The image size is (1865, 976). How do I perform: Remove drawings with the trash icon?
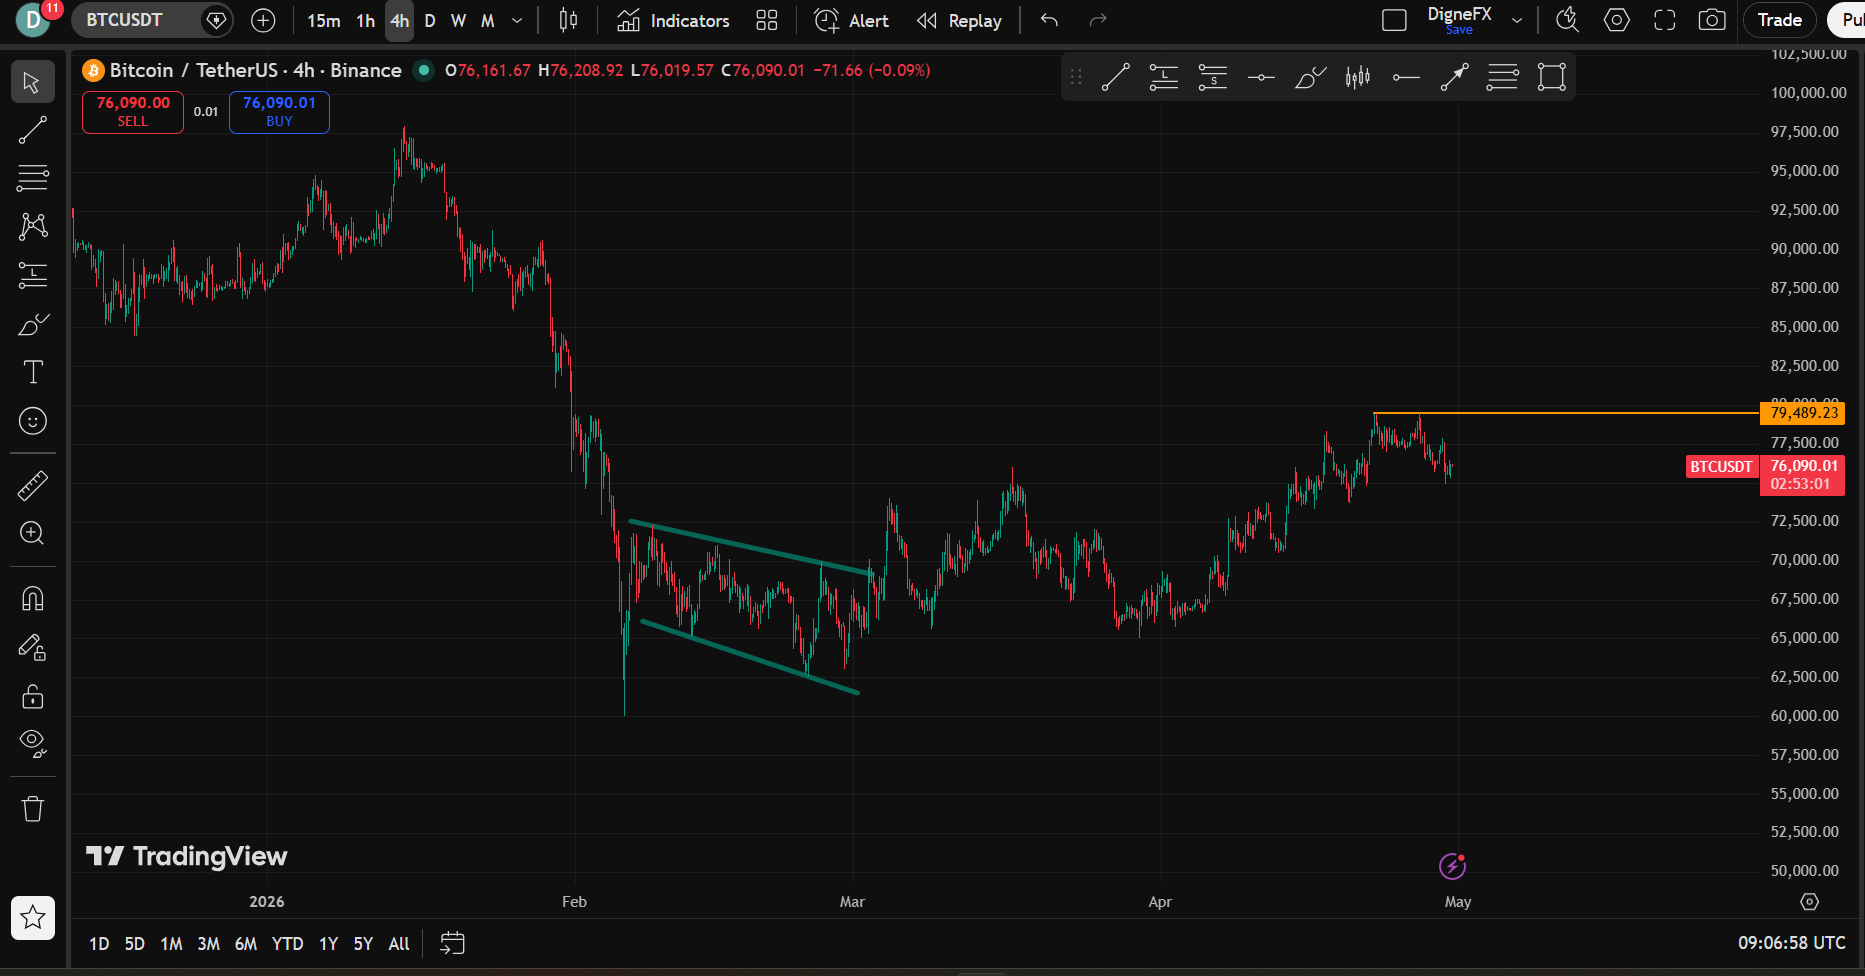click(x=32, y=808)
